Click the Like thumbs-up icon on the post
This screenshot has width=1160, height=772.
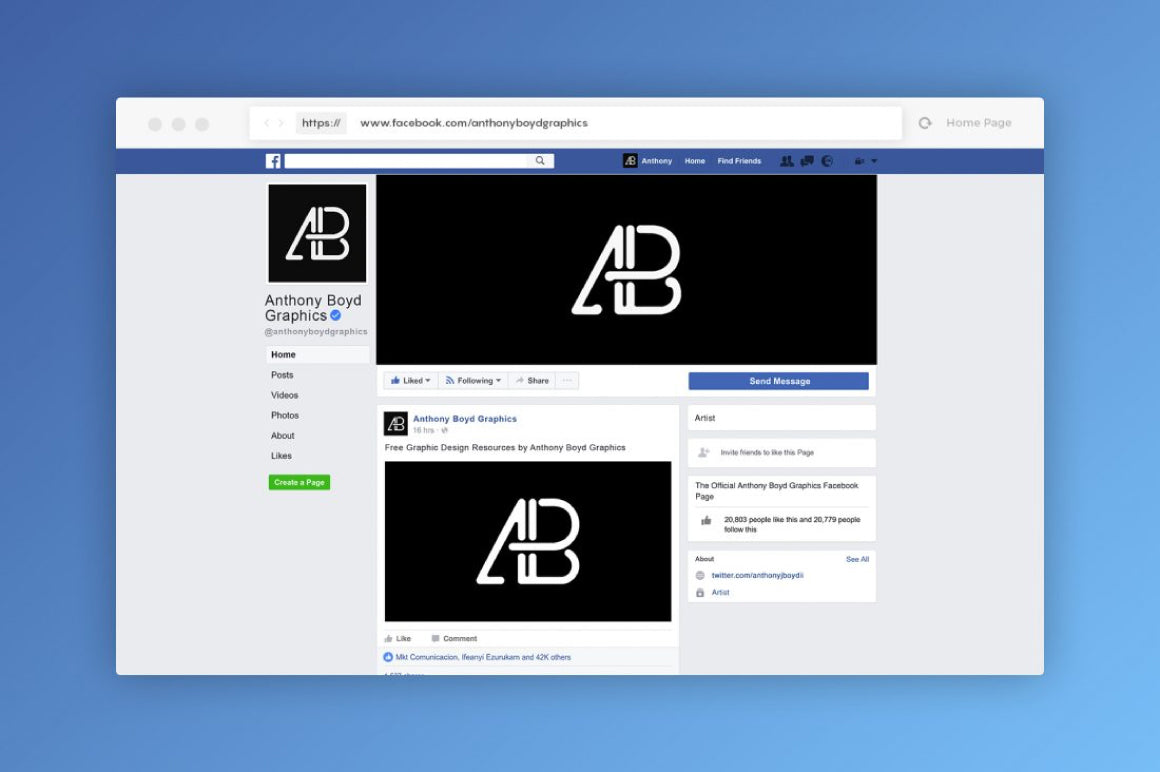pyautogui.click(x=391, y=638)
